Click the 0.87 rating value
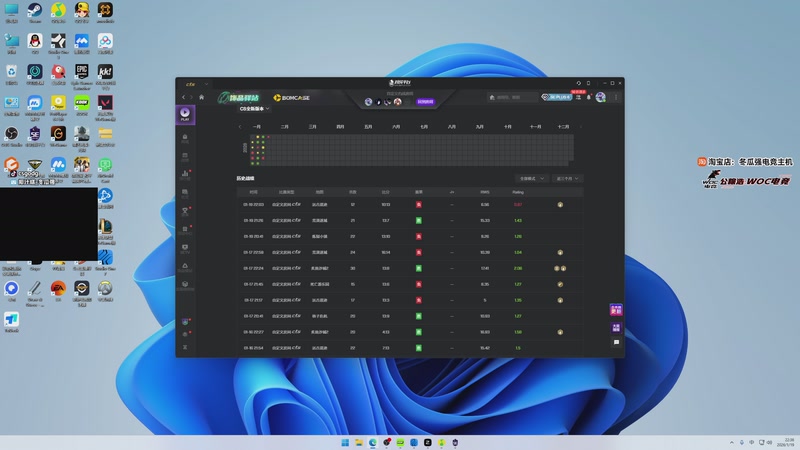The image size is (800, 450). point(518,205)
